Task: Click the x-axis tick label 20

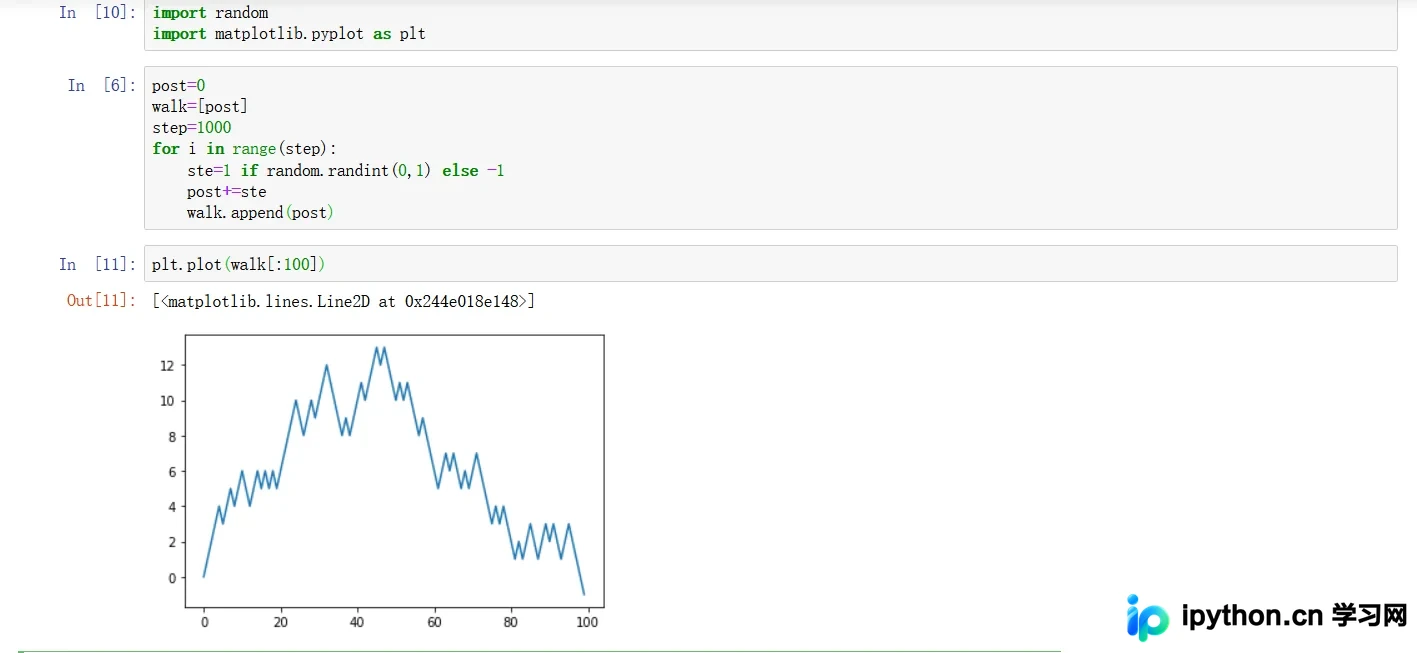Action: coord(281,622)
